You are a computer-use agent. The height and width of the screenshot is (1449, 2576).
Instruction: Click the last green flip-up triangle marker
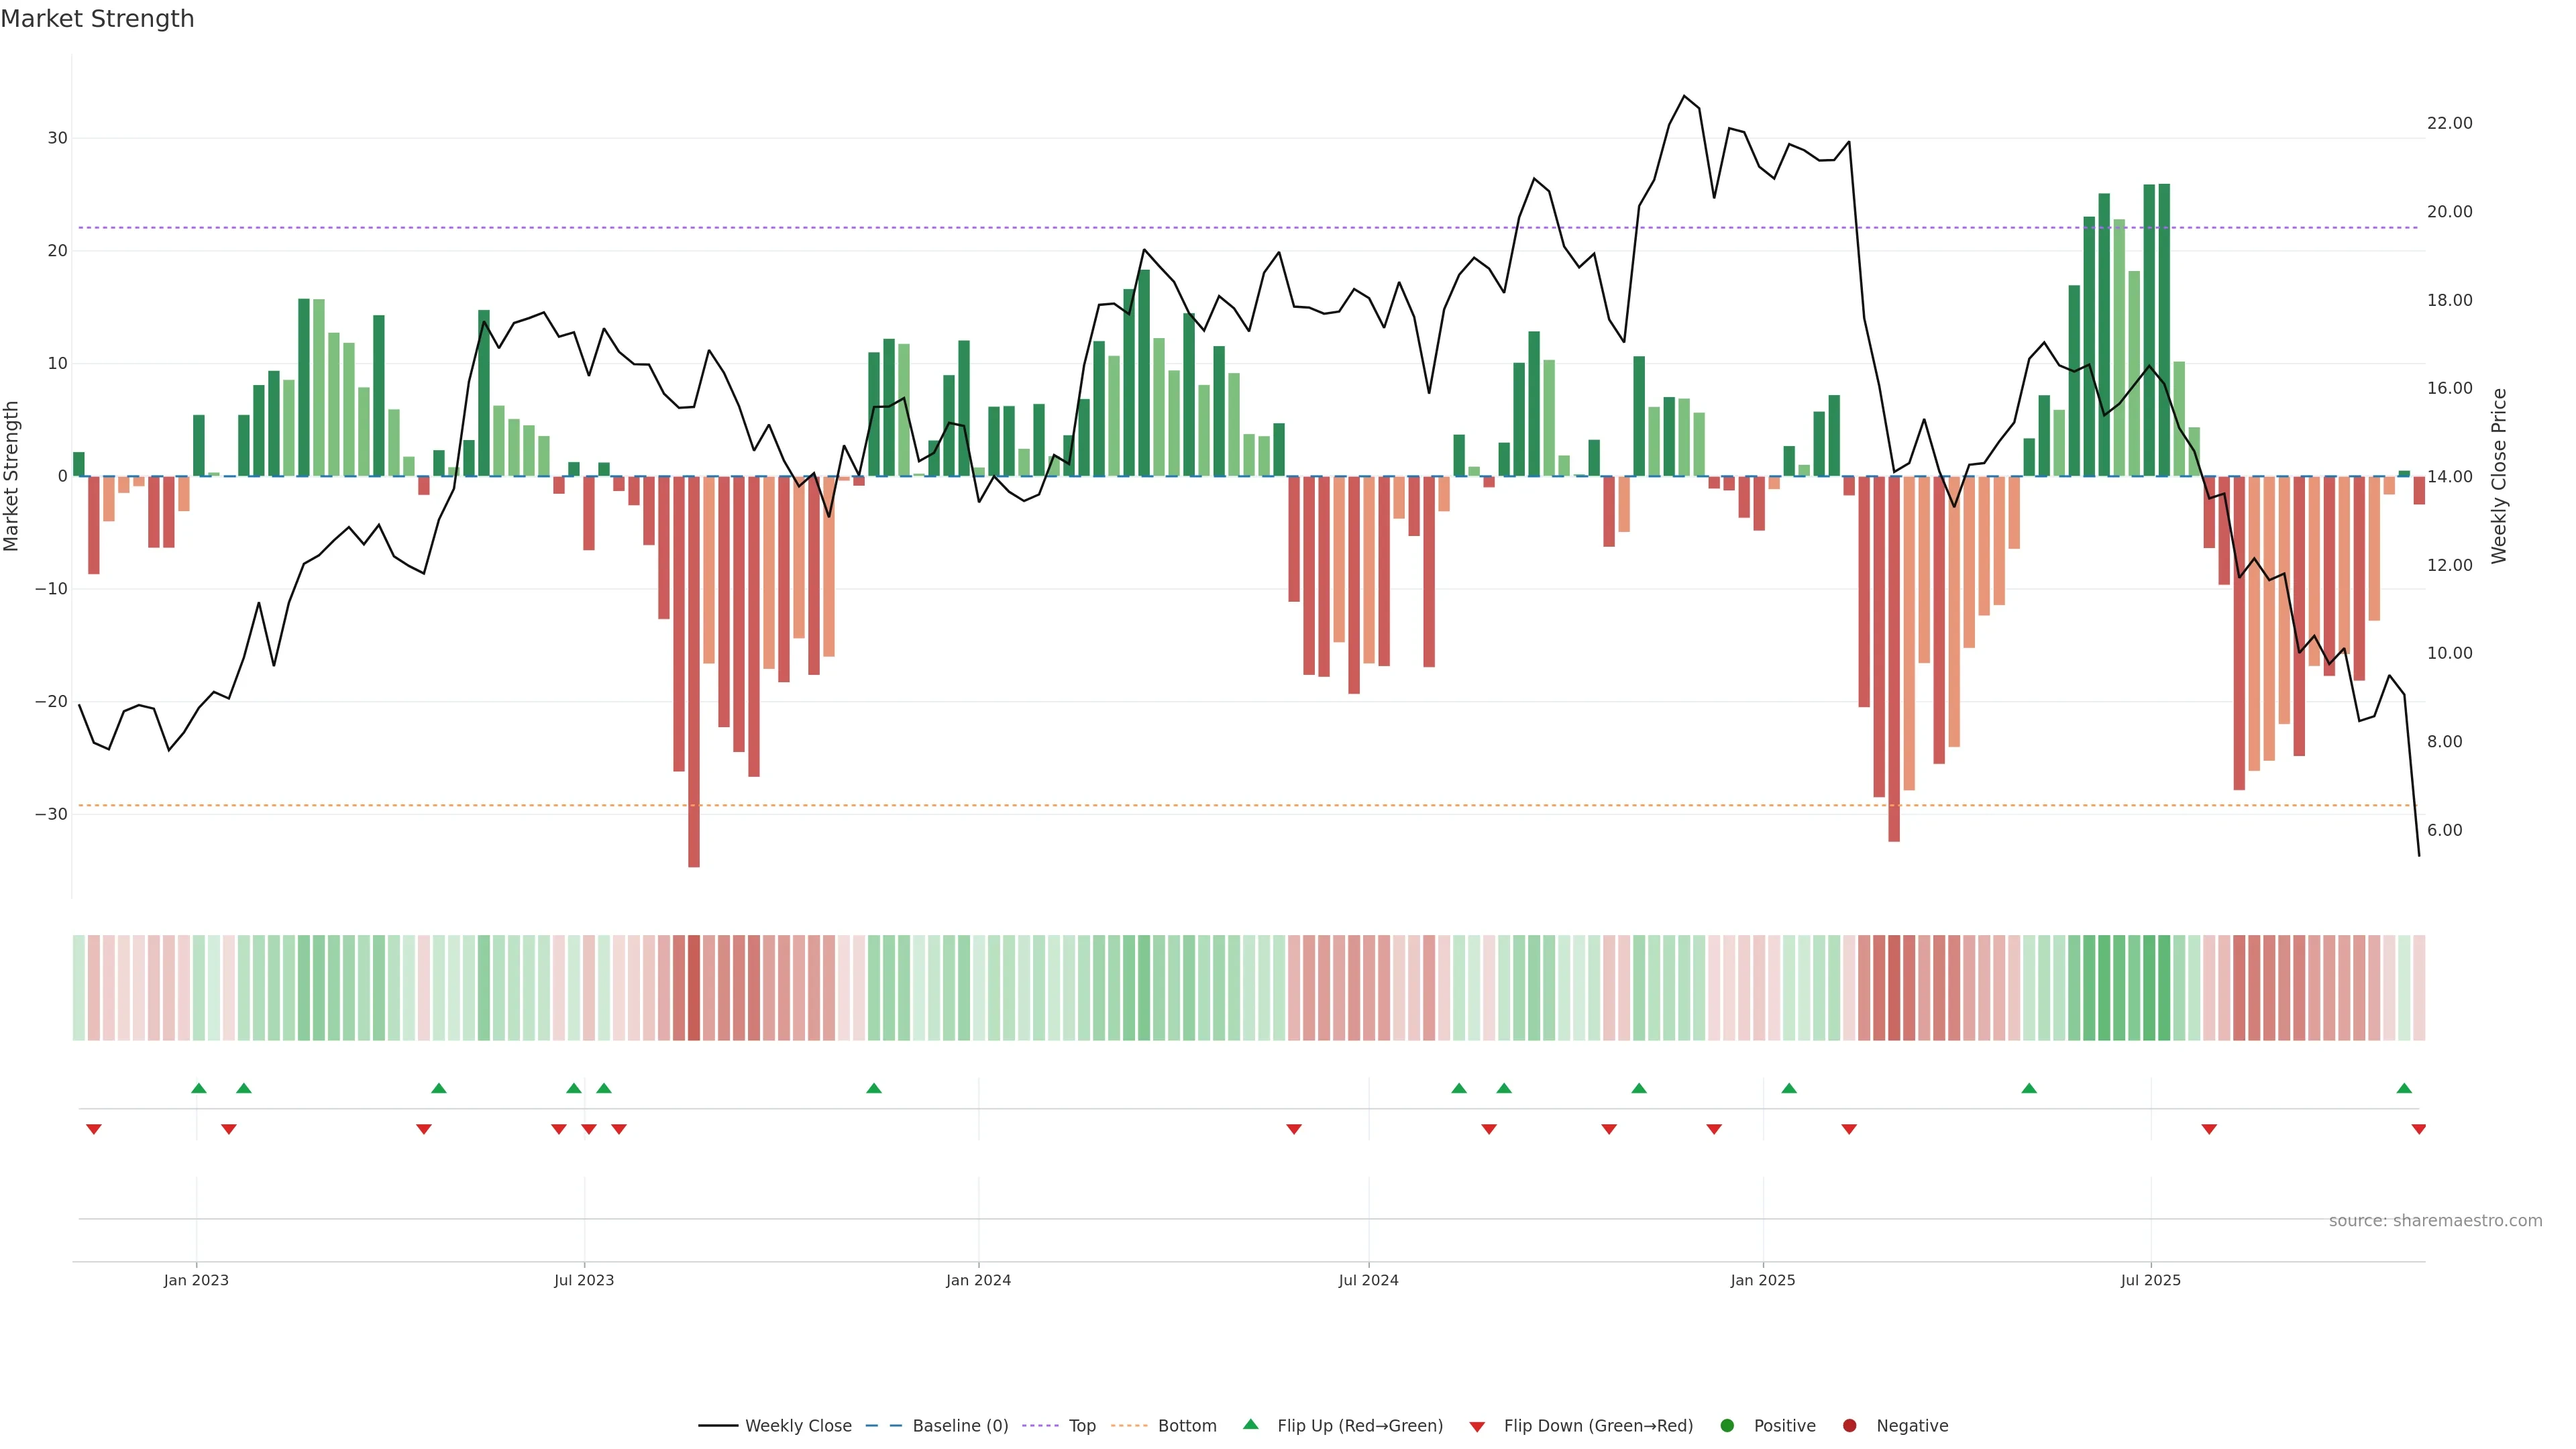coord(2404,1088)
